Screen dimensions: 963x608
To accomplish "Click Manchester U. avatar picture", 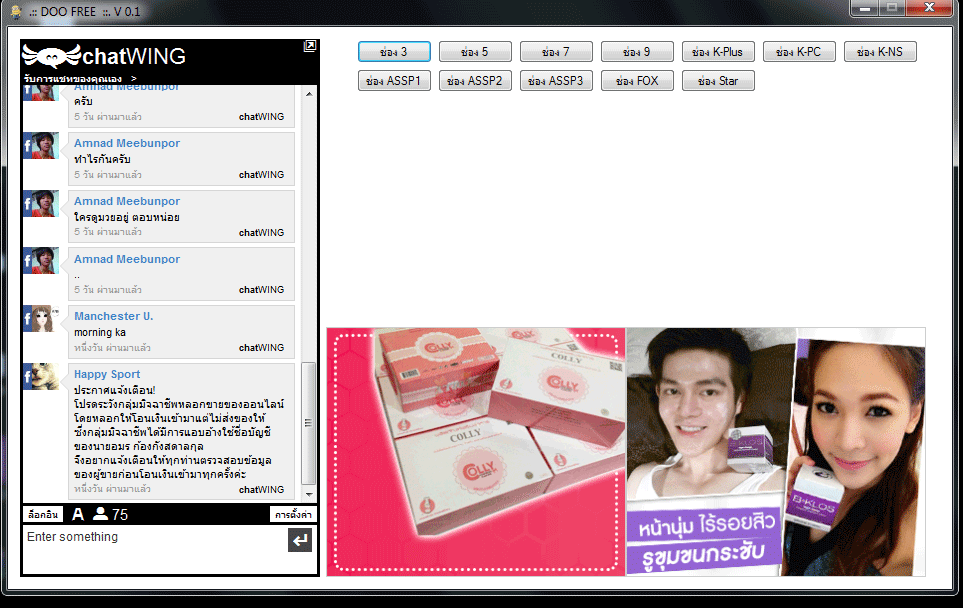I will pos(41,318).
